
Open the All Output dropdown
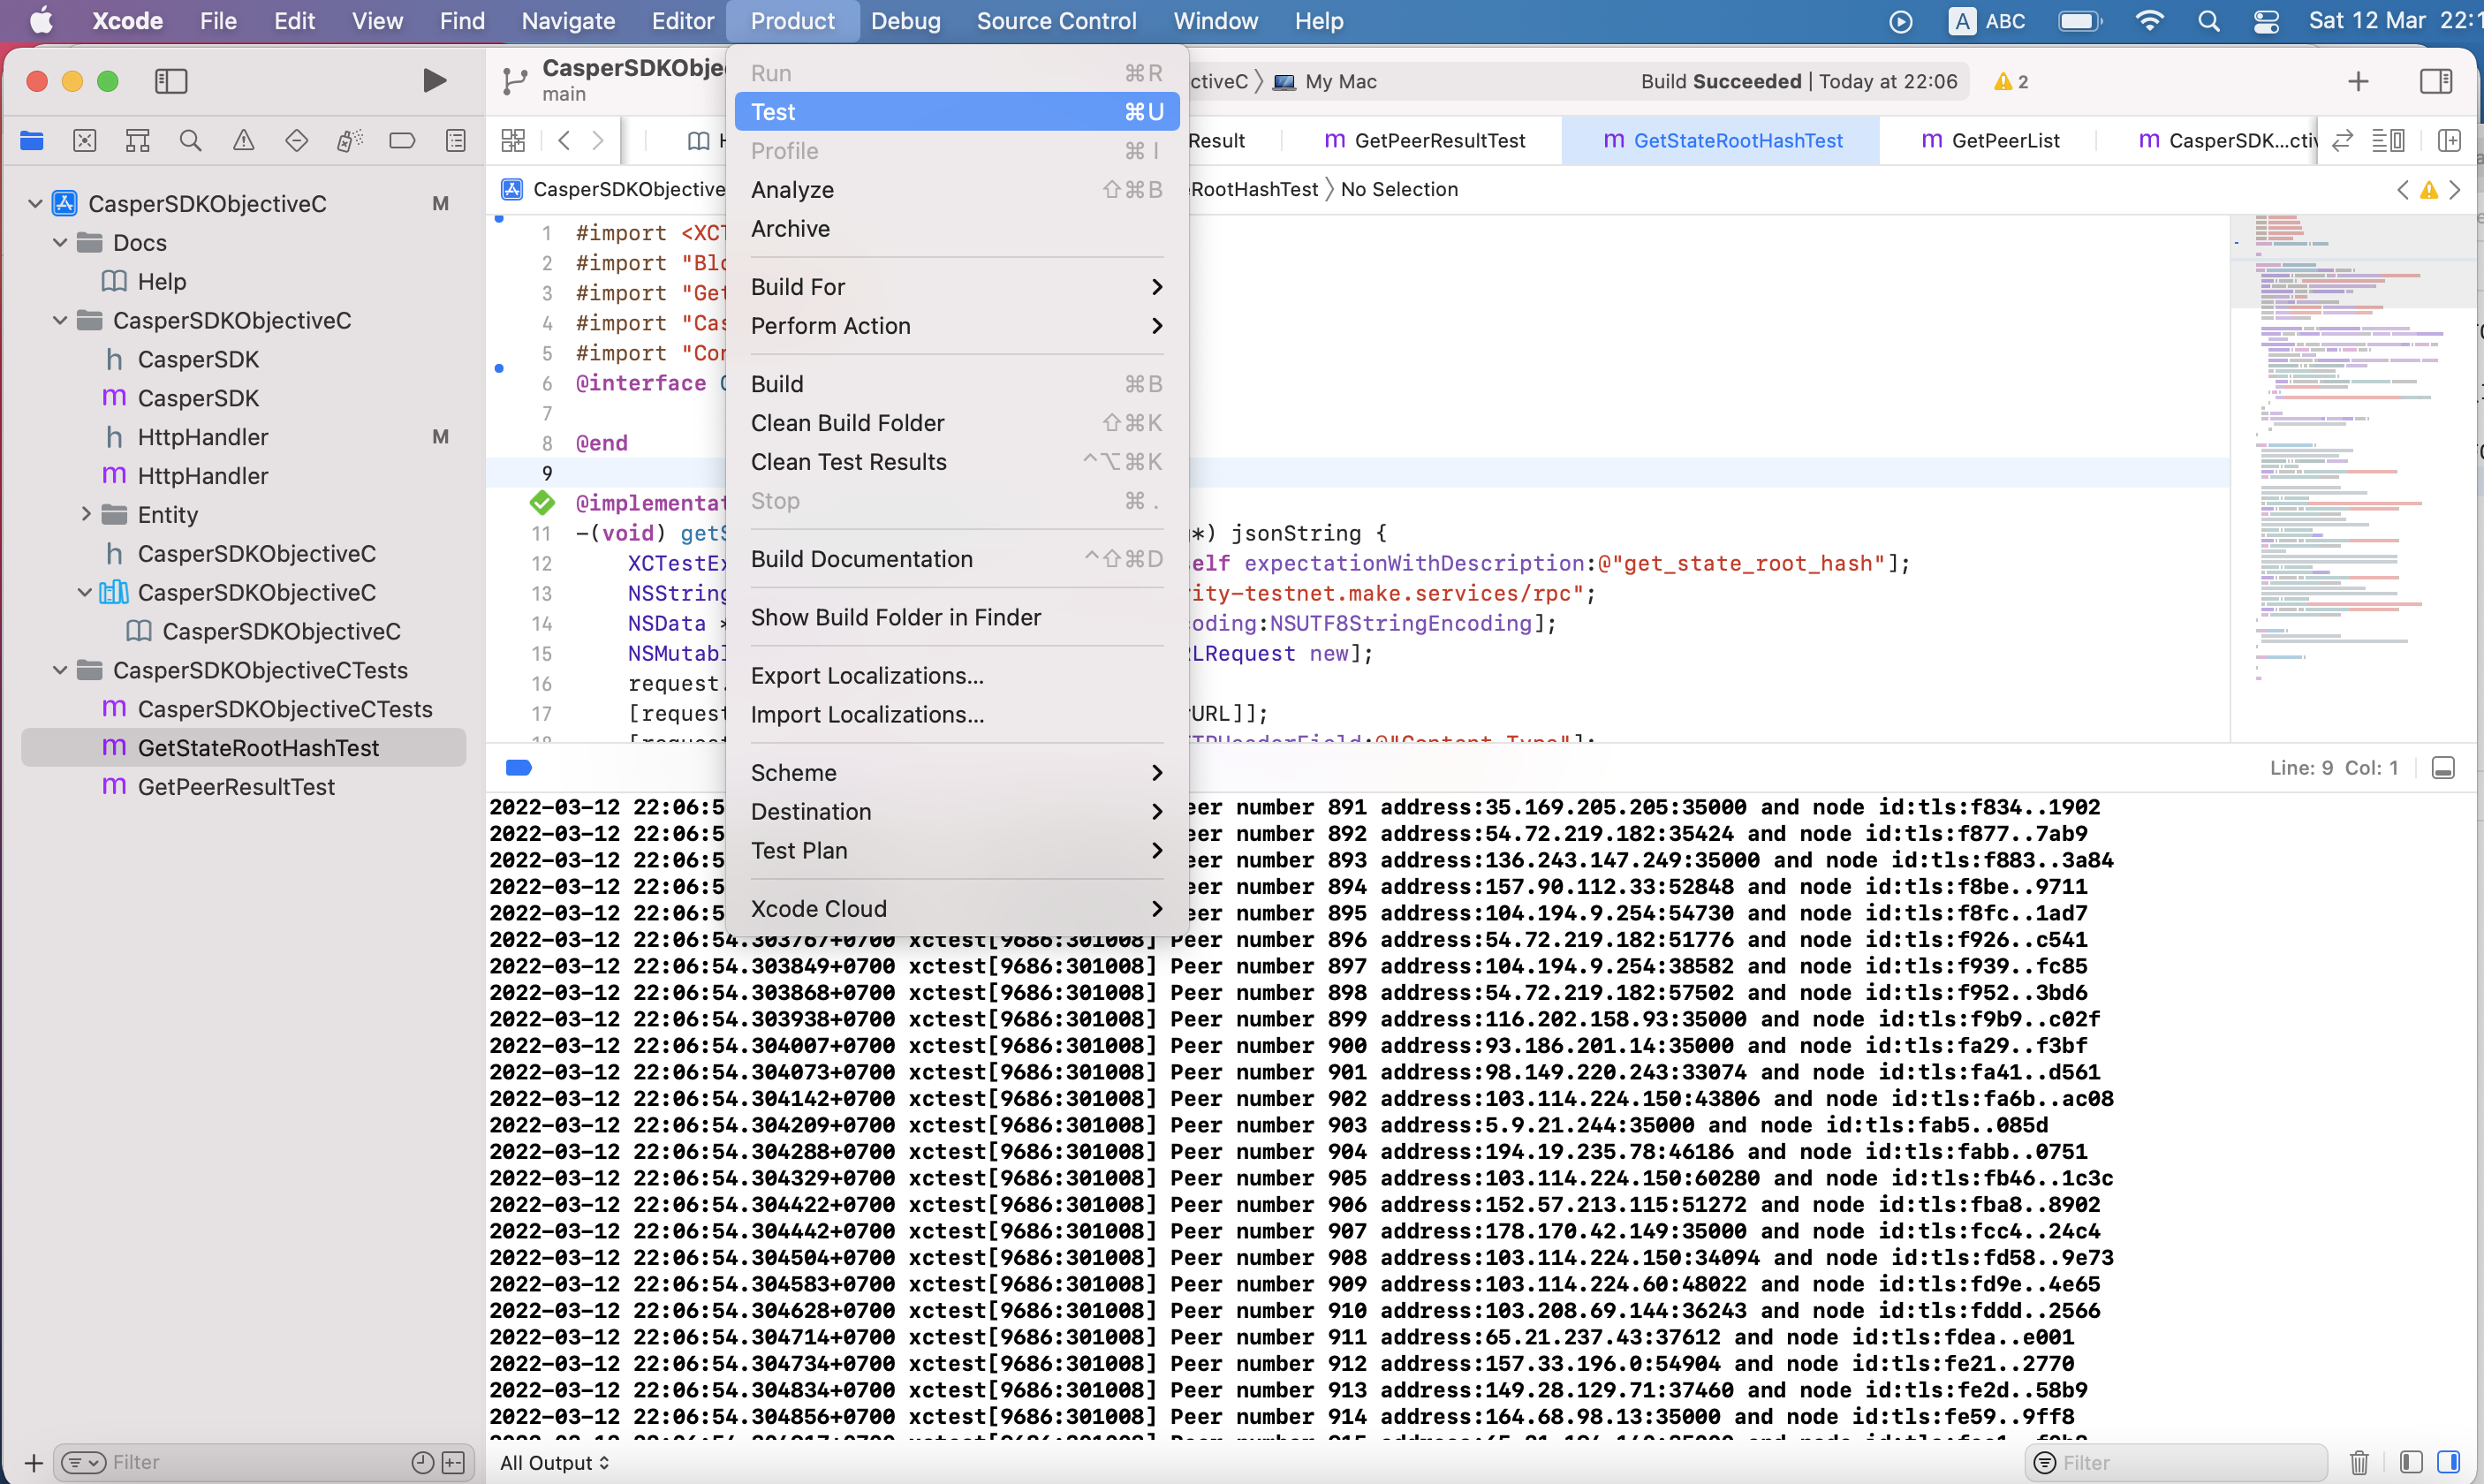click(x=555, y=1462)
